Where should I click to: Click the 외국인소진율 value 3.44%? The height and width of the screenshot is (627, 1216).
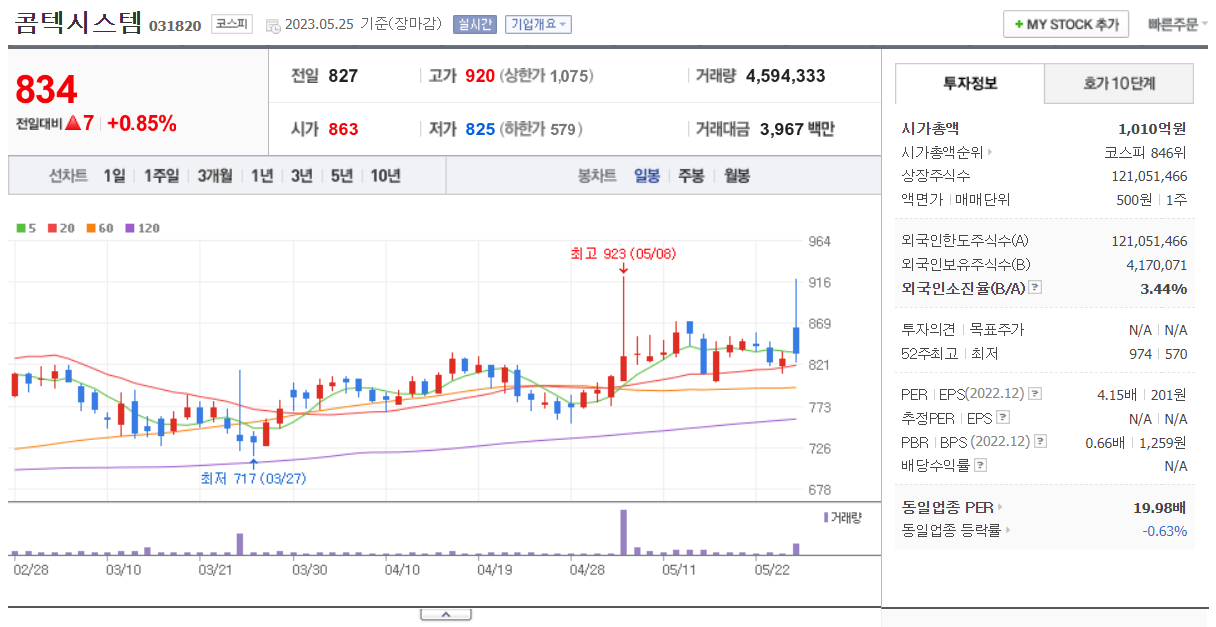(x=1164, y=289)
